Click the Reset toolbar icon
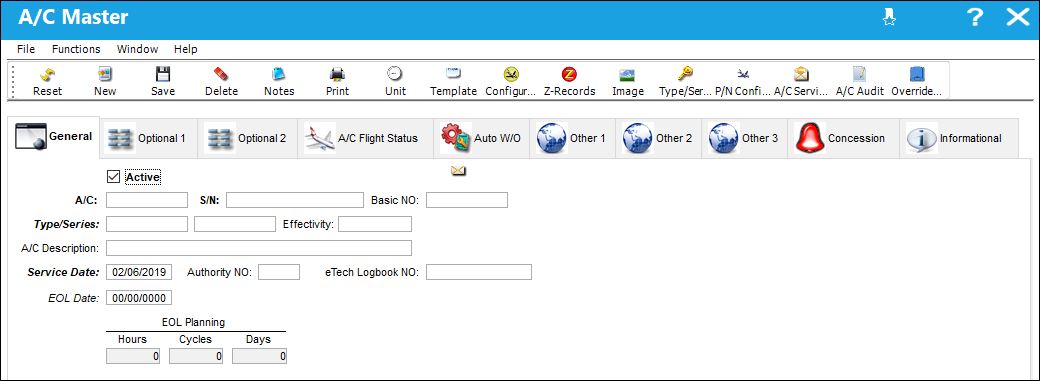The width and height of the screenshot is (1040, 381). (x=48, y=74)
